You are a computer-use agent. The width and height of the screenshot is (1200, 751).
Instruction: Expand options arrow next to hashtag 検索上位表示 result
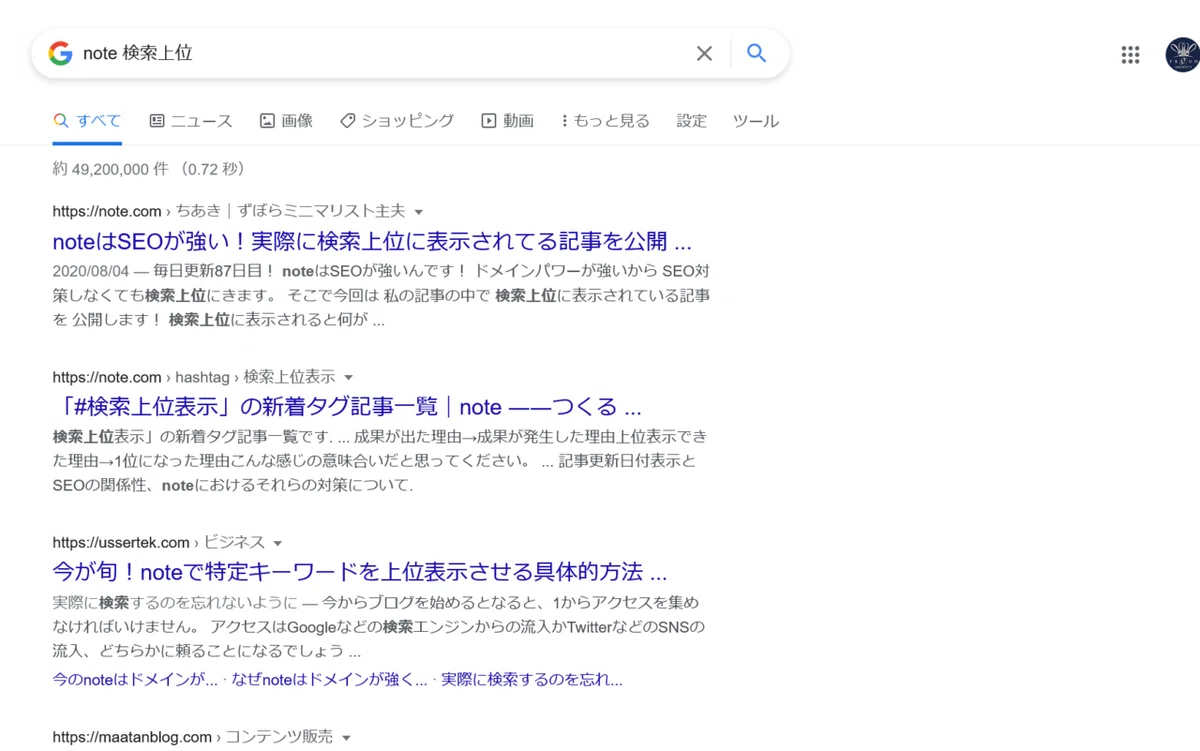pyautogui.click(x=349, y=378)
